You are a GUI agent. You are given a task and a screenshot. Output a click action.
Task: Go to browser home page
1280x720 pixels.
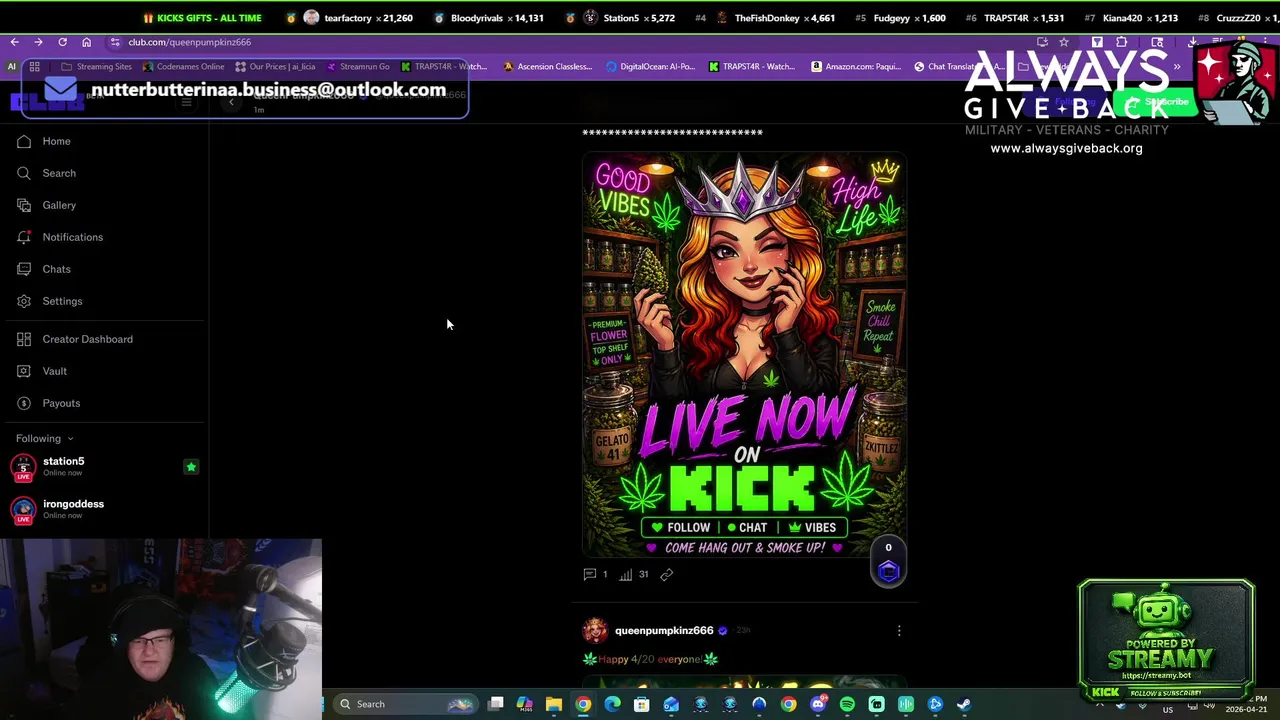86,42
